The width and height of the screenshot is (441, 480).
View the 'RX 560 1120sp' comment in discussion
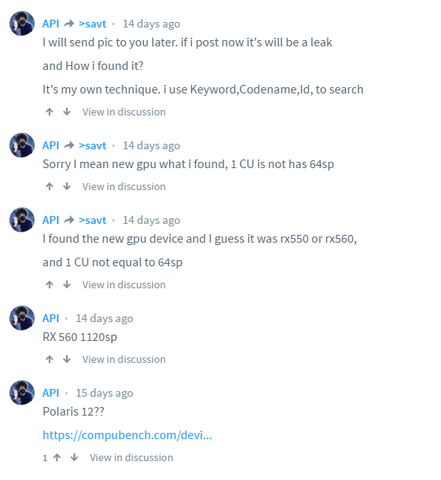click(x=124, y=359)
